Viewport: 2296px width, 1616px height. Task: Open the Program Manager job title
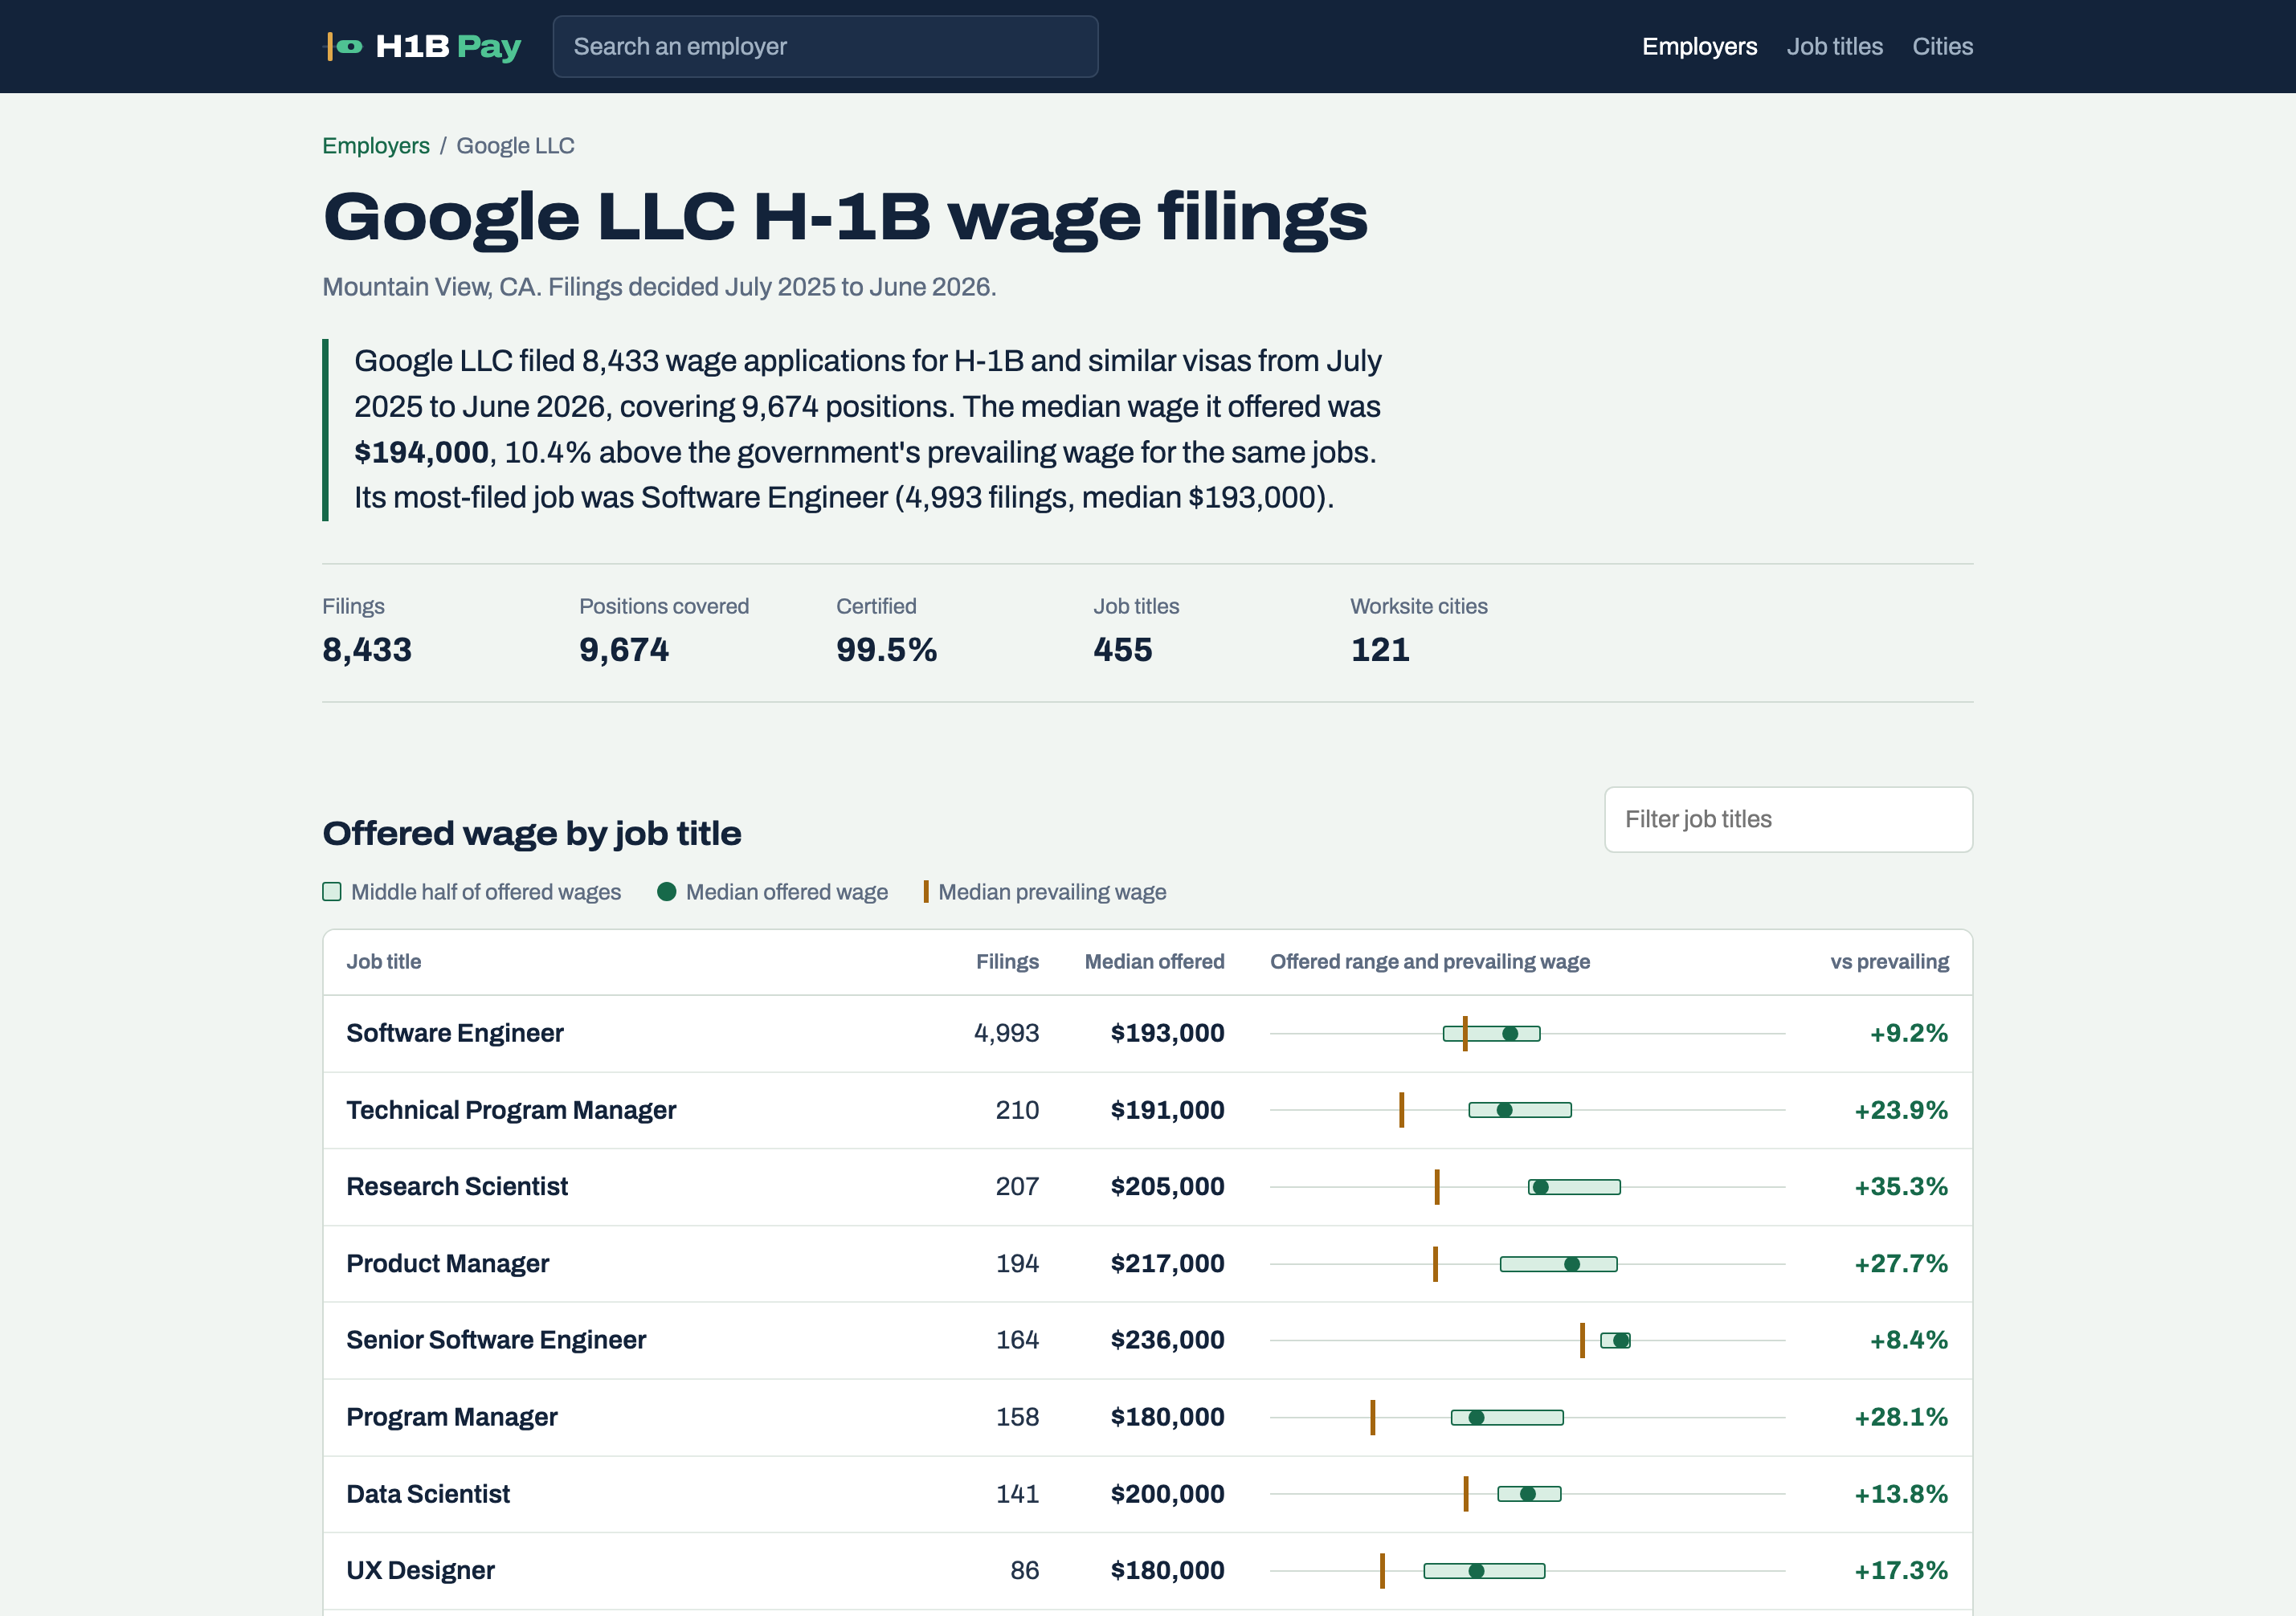(452, 1417)
